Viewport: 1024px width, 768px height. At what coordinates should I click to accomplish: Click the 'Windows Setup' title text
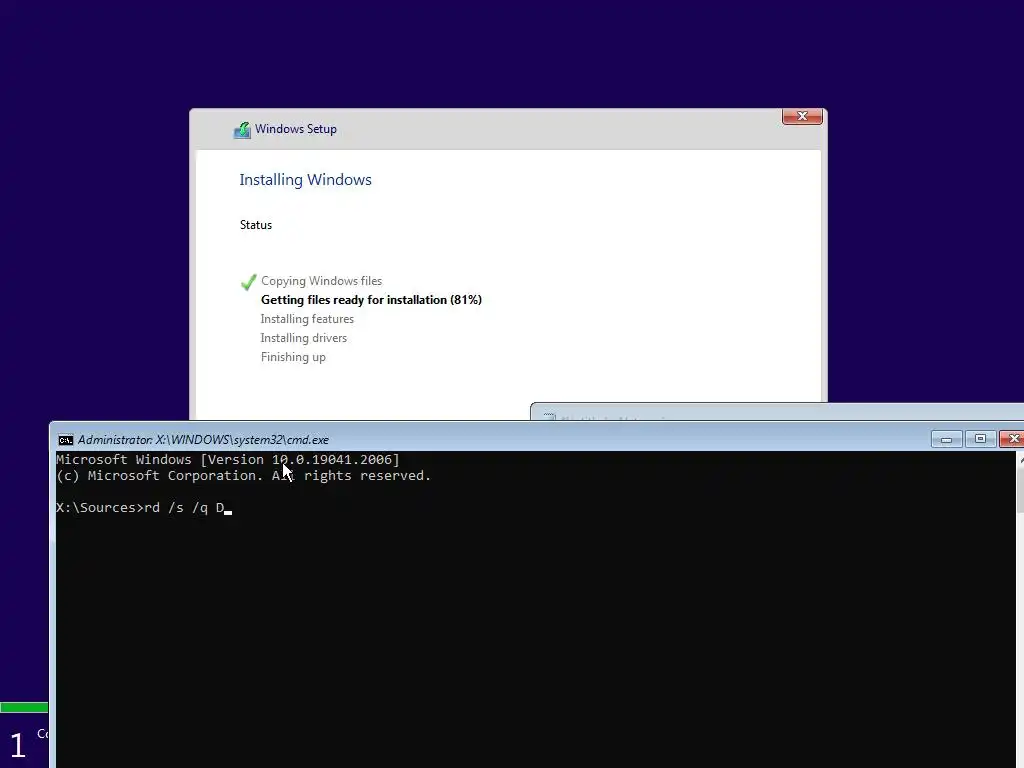point(296,129)
